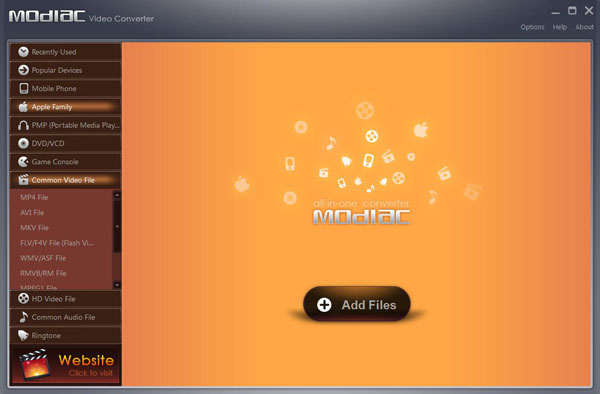This screenshot has height=394, width=600.
Task: Click the DVD/VCD disc icon
Action: click(23, 143)
